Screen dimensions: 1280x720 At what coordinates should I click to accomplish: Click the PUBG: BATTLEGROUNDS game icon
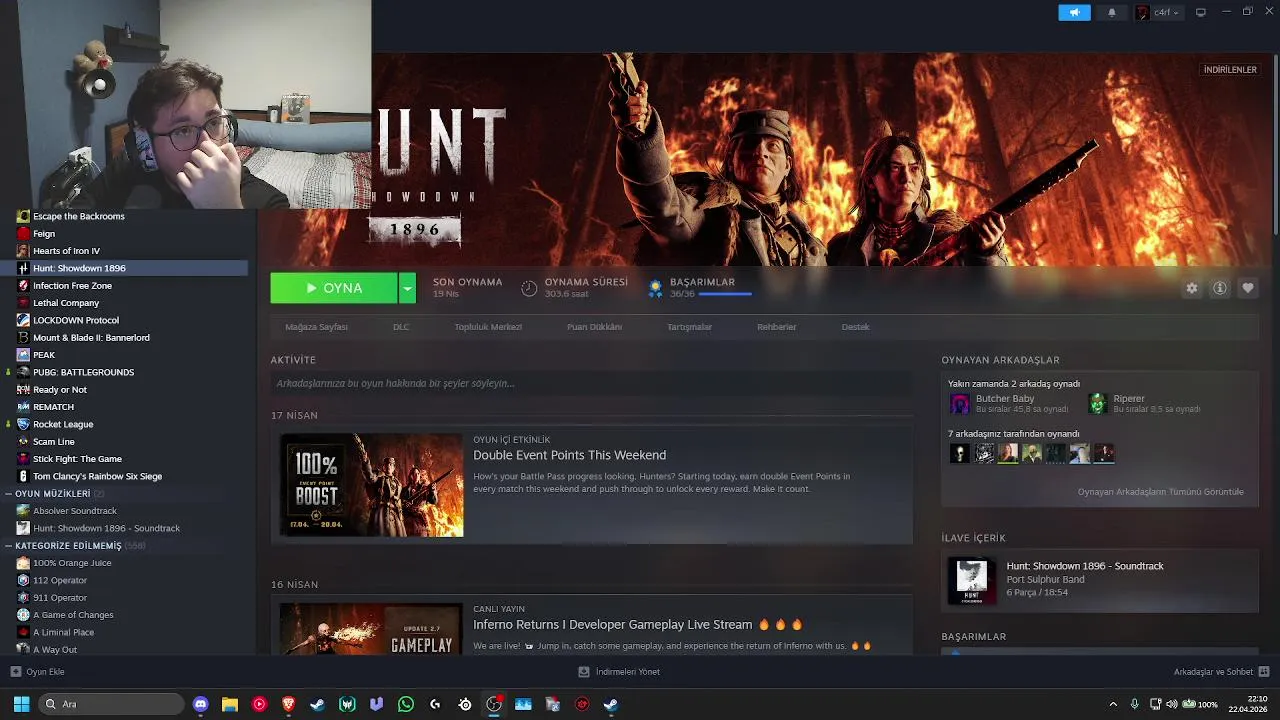point(23,372)
